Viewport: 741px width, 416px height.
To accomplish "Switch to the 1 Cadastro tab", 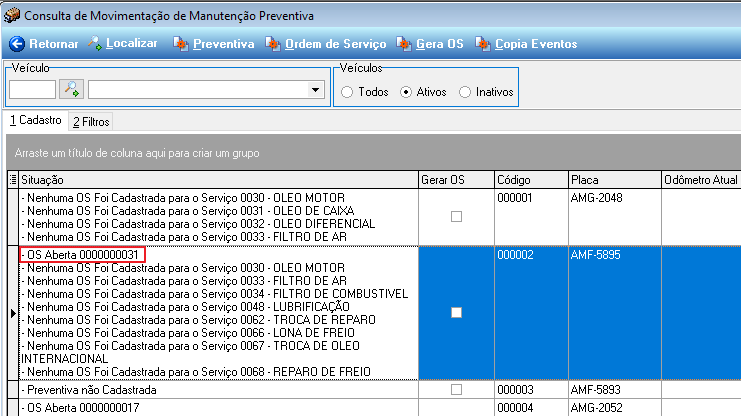I will (x=36, y=121).
